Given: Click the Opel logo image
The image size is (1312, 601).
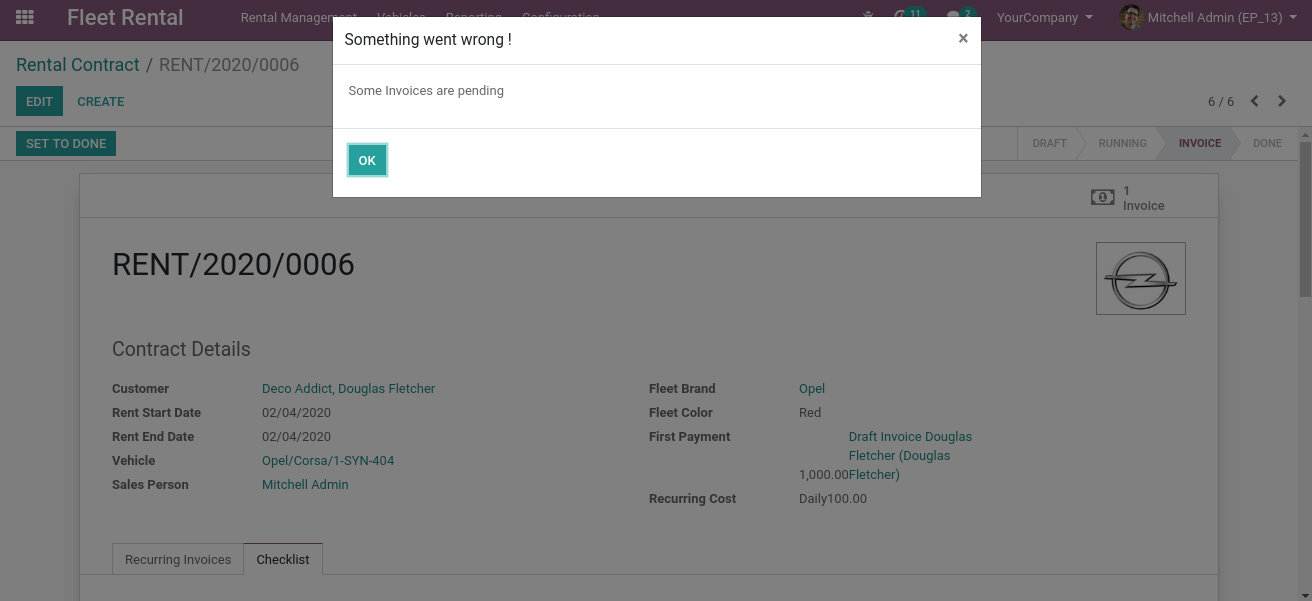Looking at the screenshot, I should point(1141,278).
